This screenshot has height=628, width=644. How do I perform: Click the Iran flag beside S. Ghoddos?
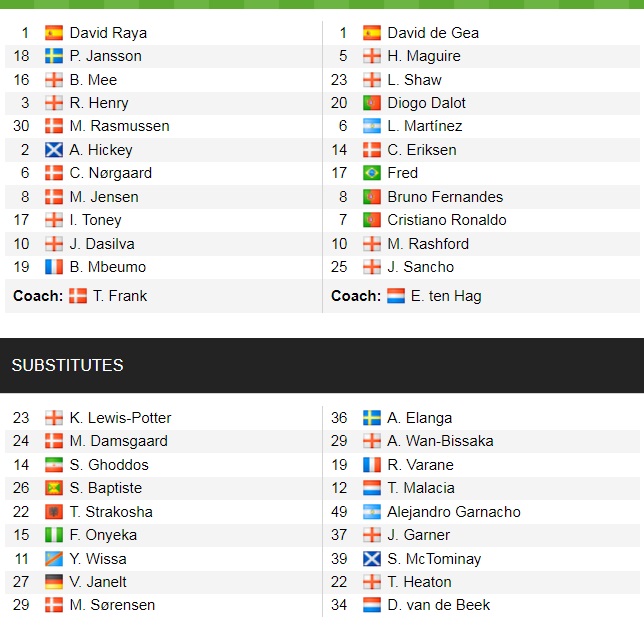(x=54, y=465)
